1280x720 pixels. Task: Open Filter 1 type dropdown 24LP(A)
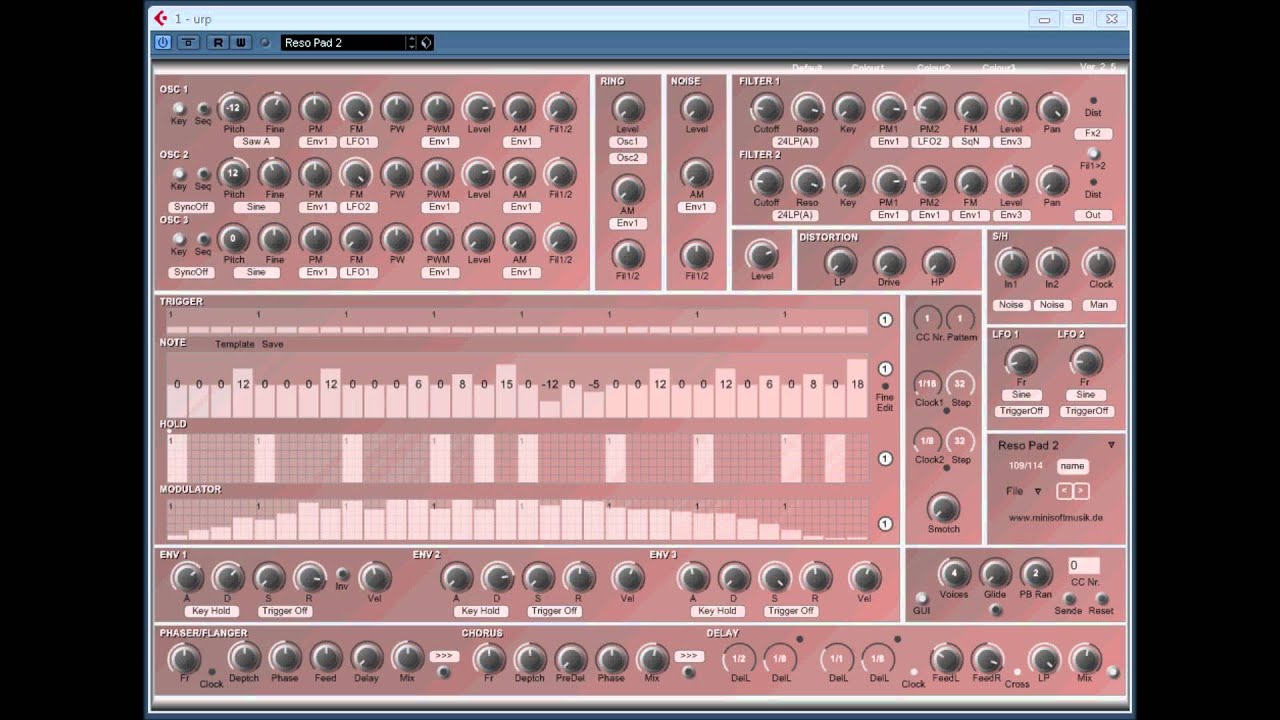[794, 142]
